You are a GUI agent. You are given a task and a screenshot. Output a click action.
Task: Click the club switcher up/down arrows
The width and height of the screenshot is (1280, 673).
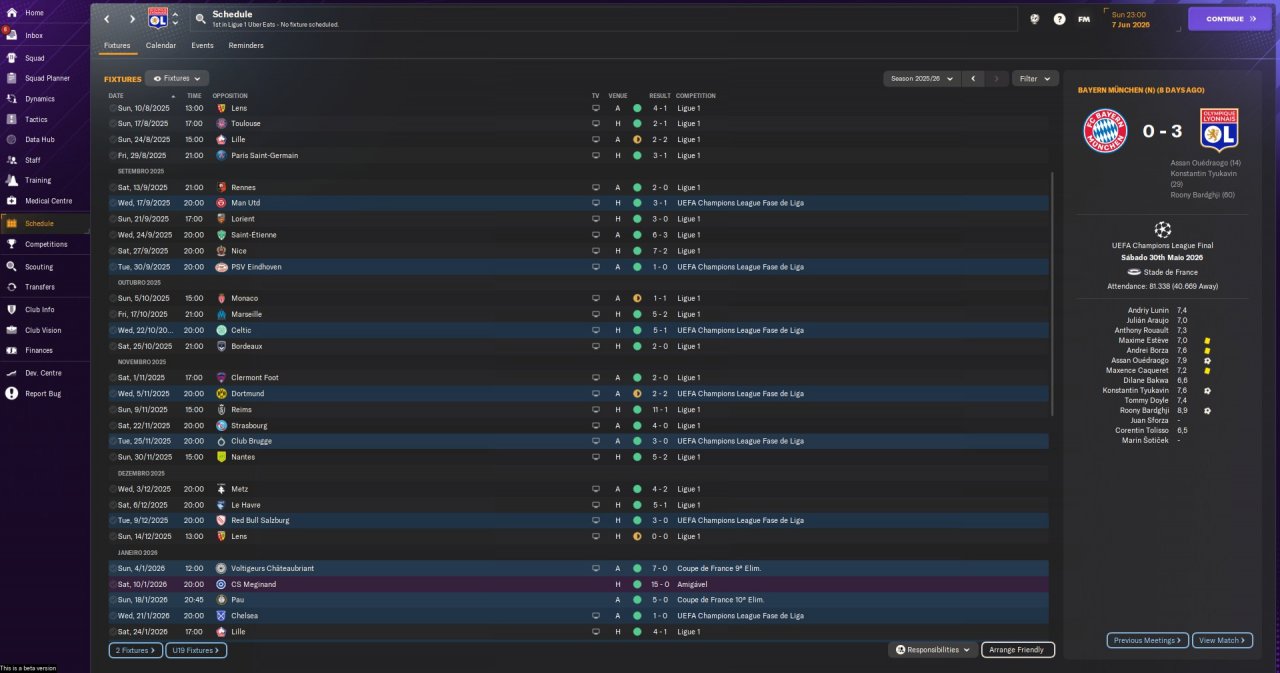[176, 19]
